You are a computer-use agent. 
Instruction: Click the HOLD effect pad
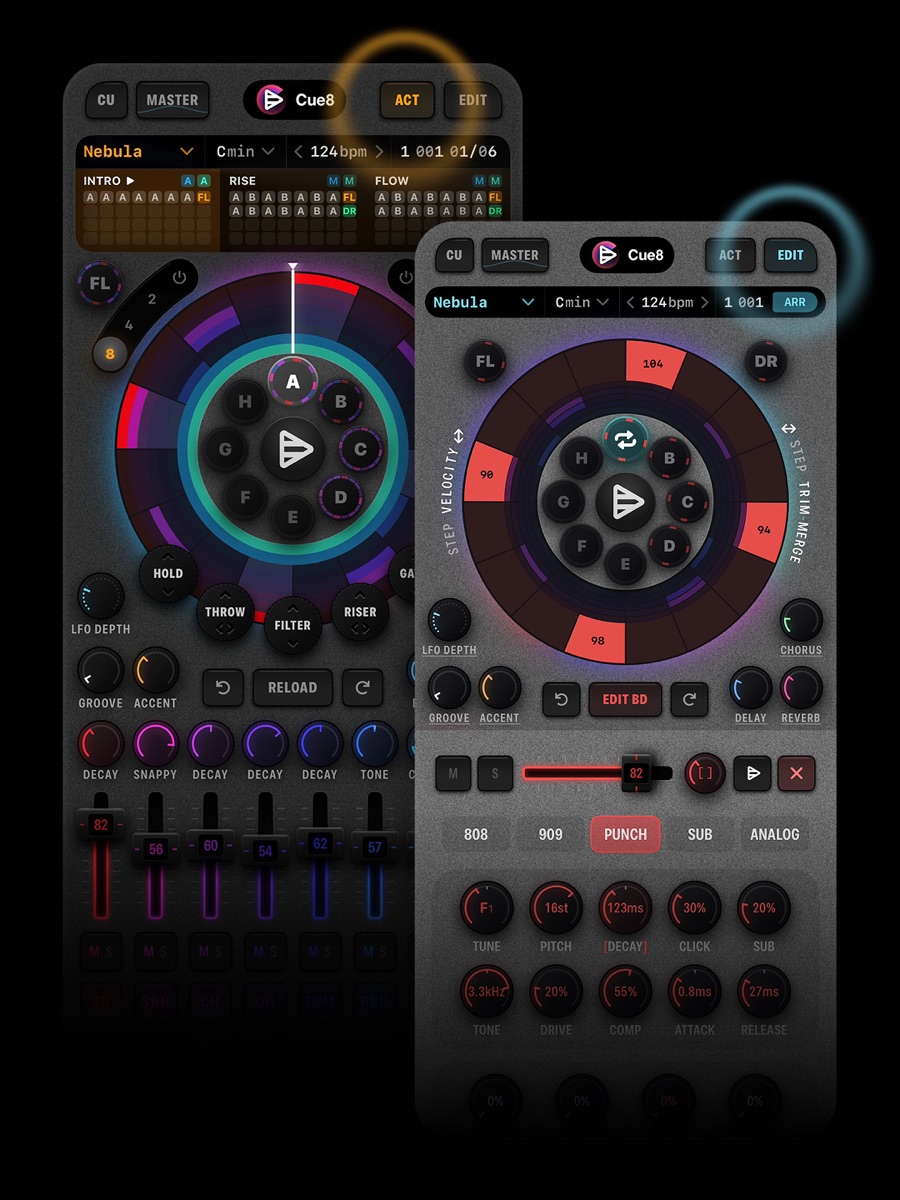pyautogui.click(x=168, y=574)
